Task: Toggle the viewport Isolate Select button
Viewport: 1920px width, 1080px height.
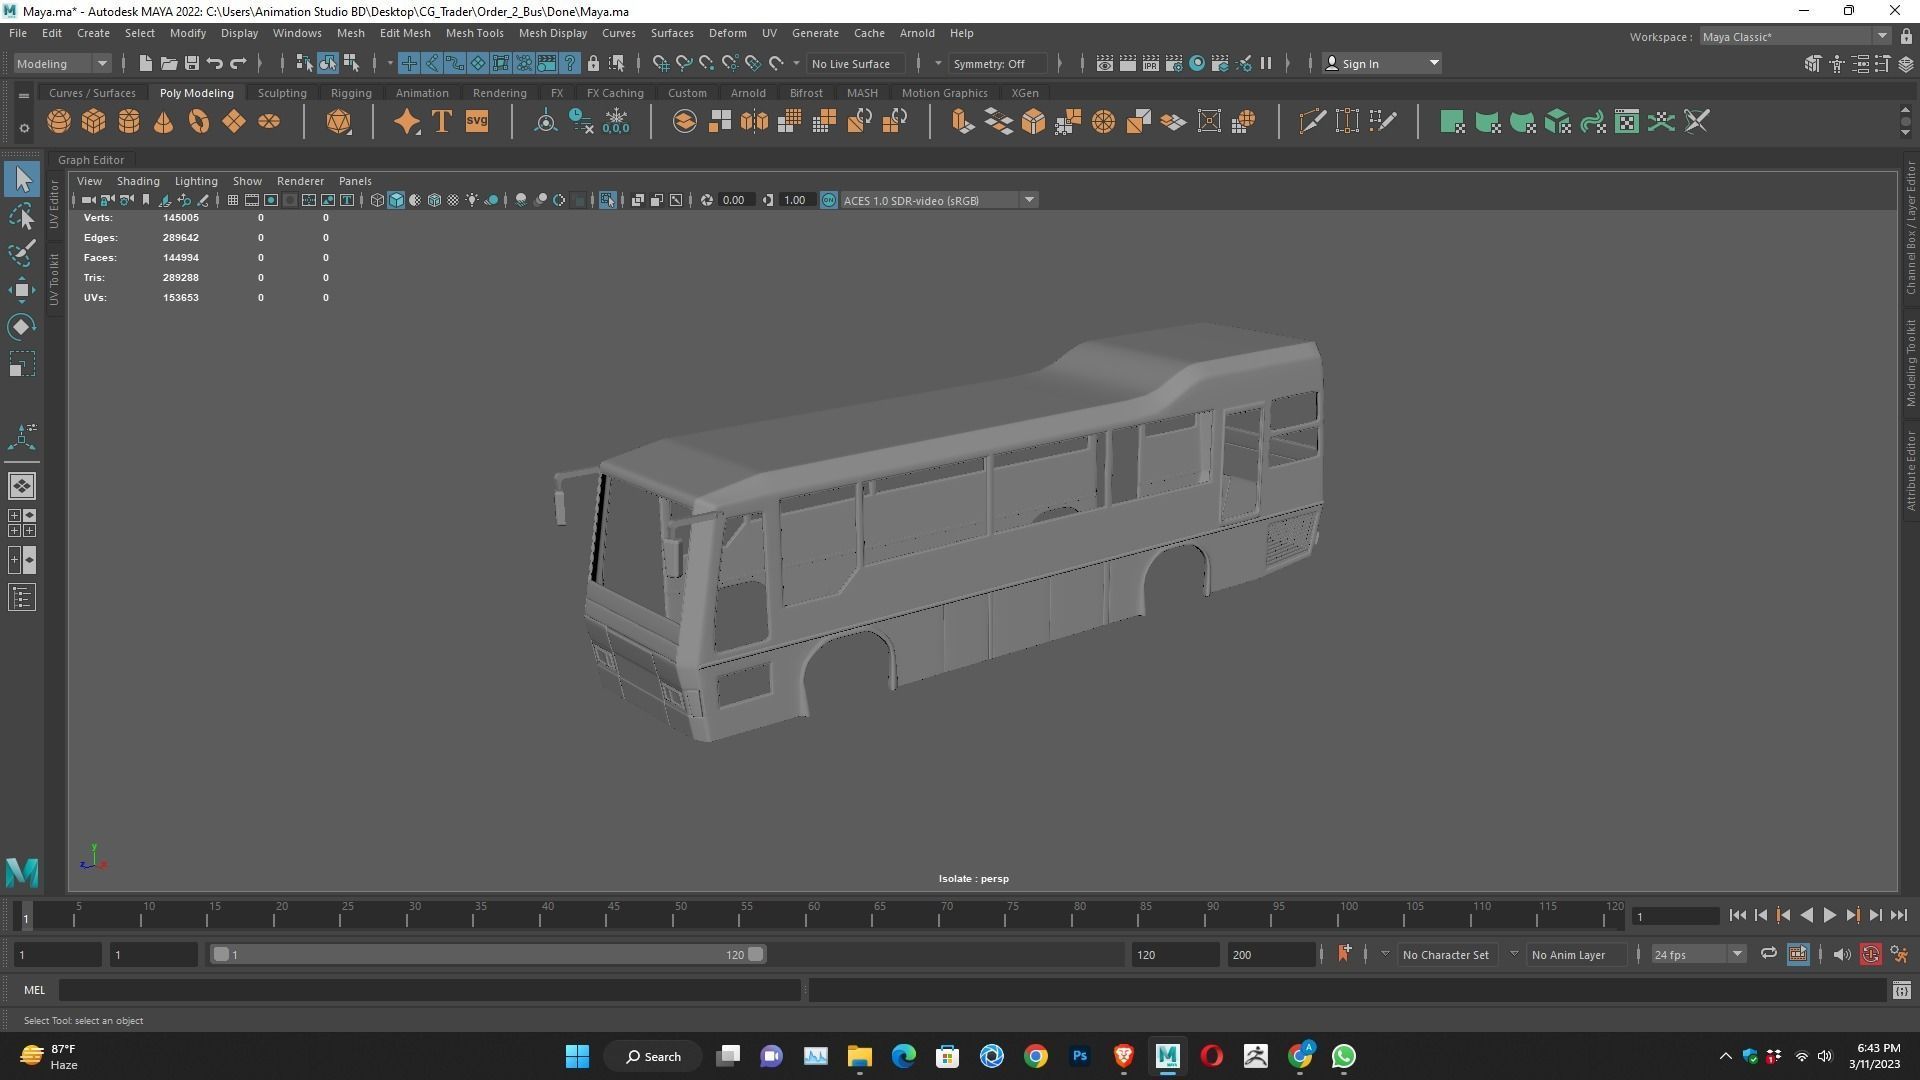Action: [607, 200]
